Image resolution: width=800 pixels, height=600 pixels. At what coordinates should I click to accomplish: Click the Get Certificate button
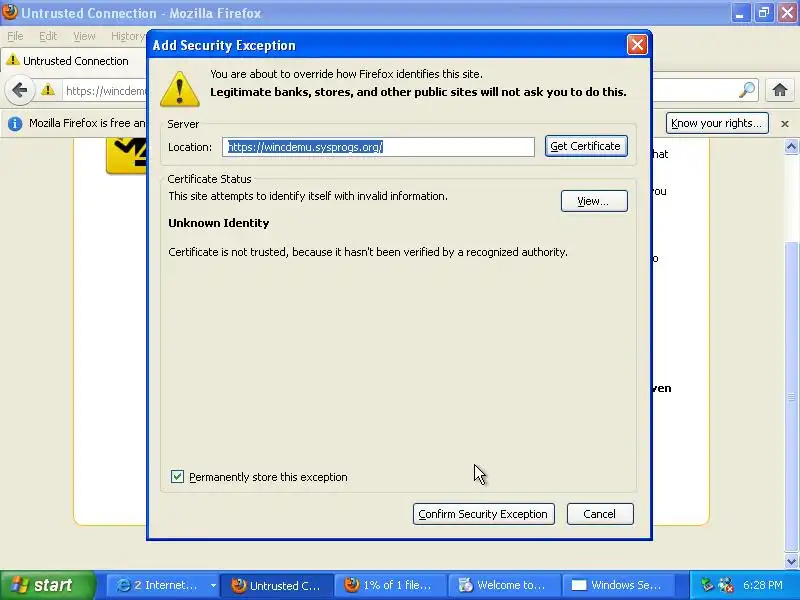click(586, 146)
